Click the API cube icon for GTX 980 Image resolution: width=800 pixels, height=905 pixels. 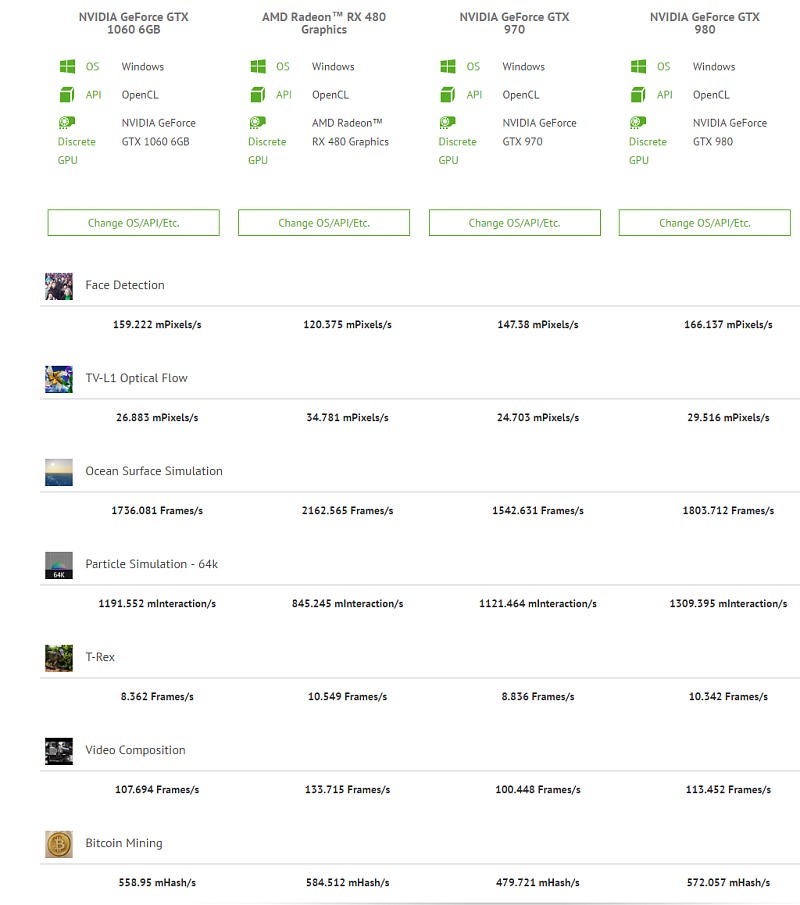coord(638,94)
